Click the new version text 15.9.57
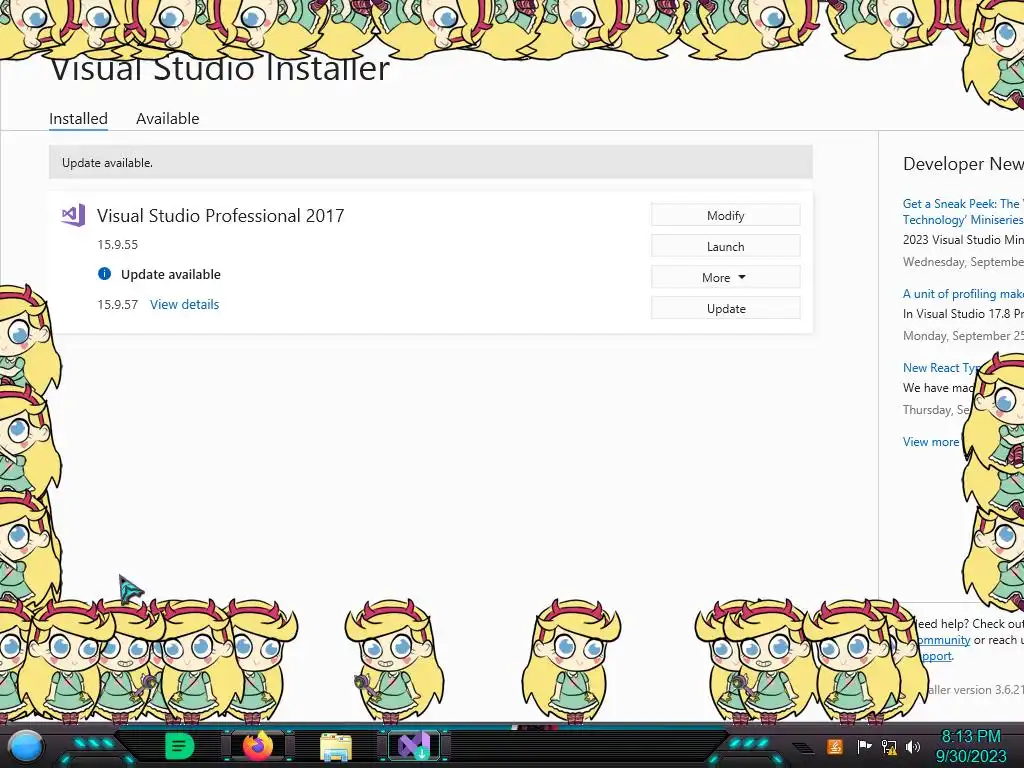The height and width of the screenshot is (768, 1024). pos(118,304)
